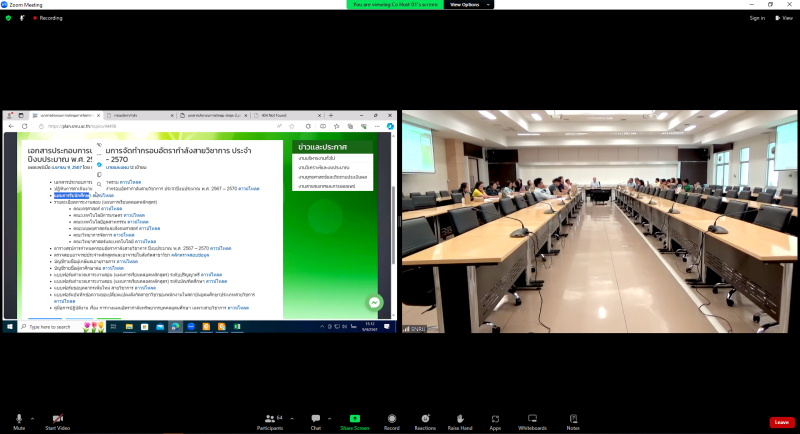This screenshot has height=434, width=800.
Task: Expand audio options arrow beside Mute
Action: [31, 416]
